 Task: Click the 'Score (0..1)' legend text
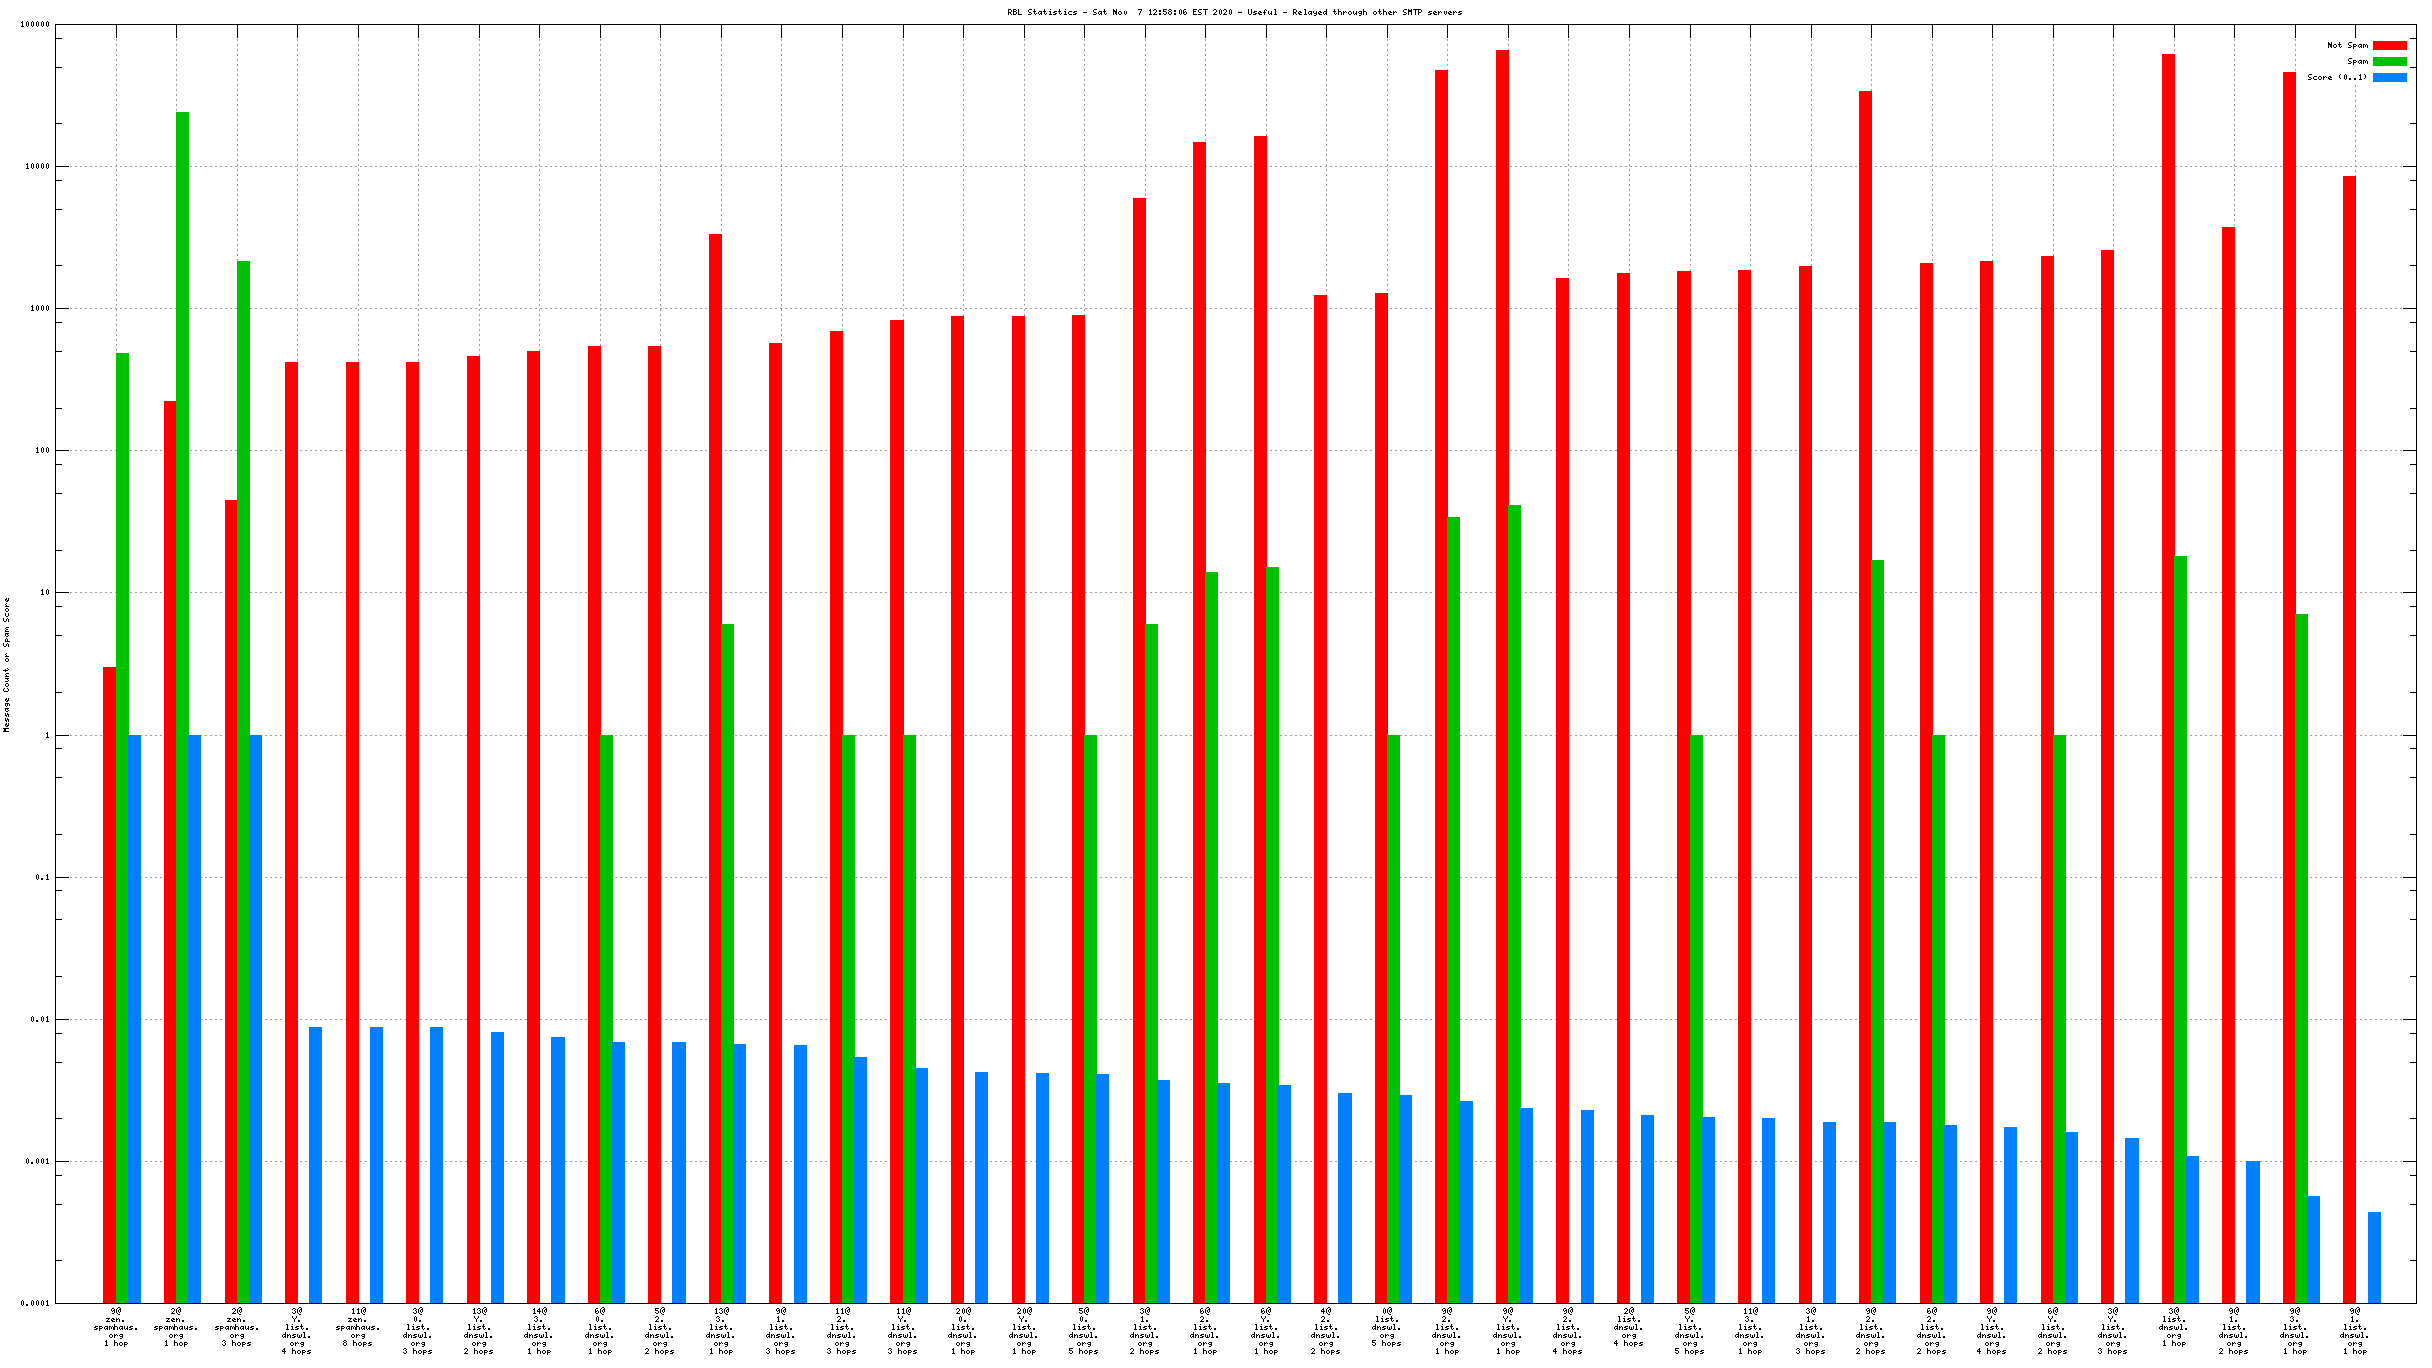click(2337, 77)
